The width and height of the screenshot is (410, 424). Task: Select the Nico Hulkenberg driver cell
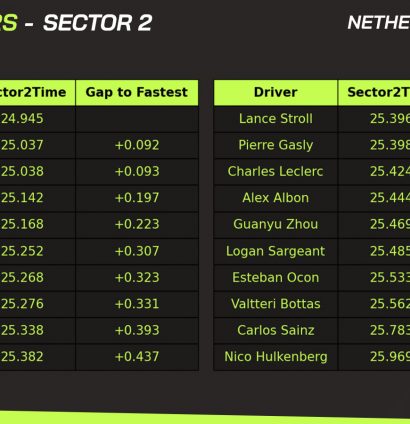(275, 357)
